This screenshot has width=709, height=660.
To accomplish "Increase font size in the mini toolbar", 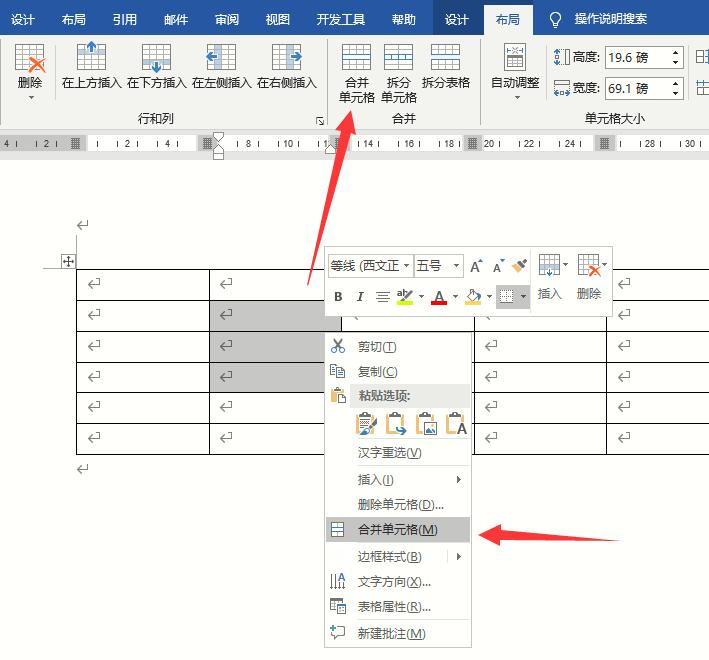I will (x=476, y=266).
